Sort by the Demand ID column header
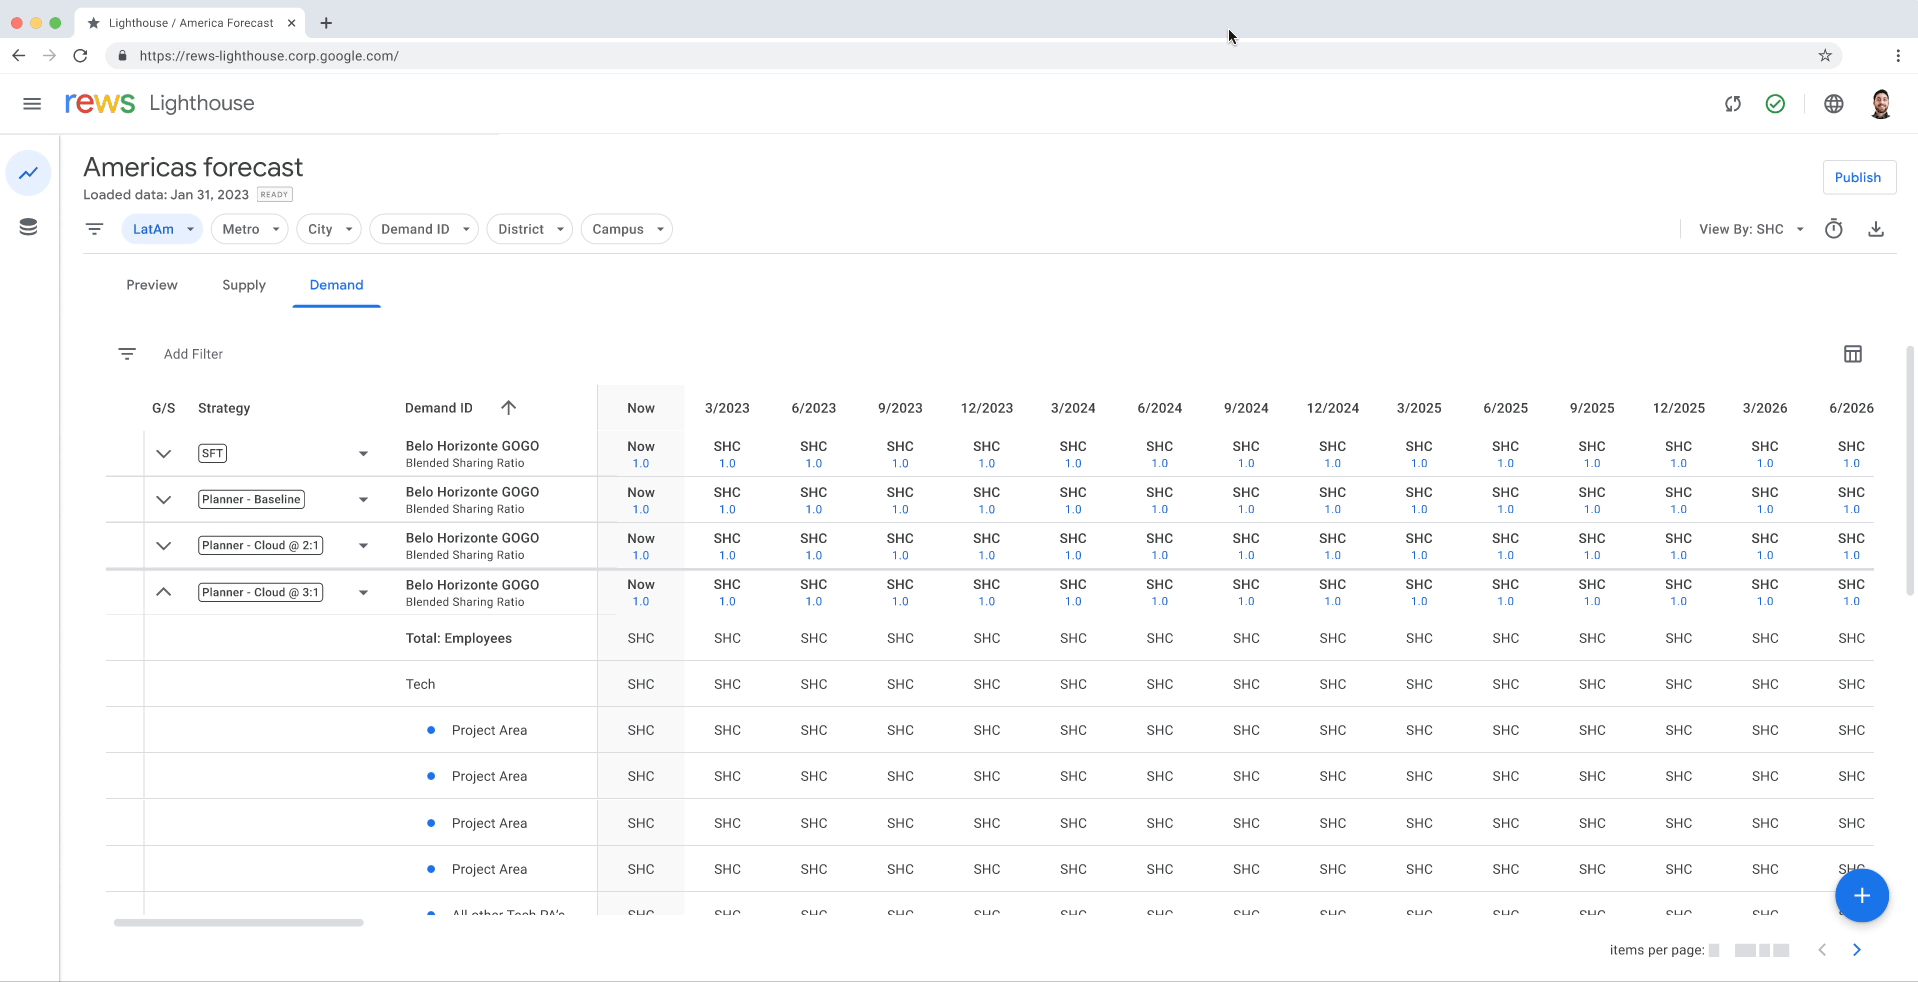Viewport: 1918px width, 982px height. pyautogui.click(x=440, y=408)
